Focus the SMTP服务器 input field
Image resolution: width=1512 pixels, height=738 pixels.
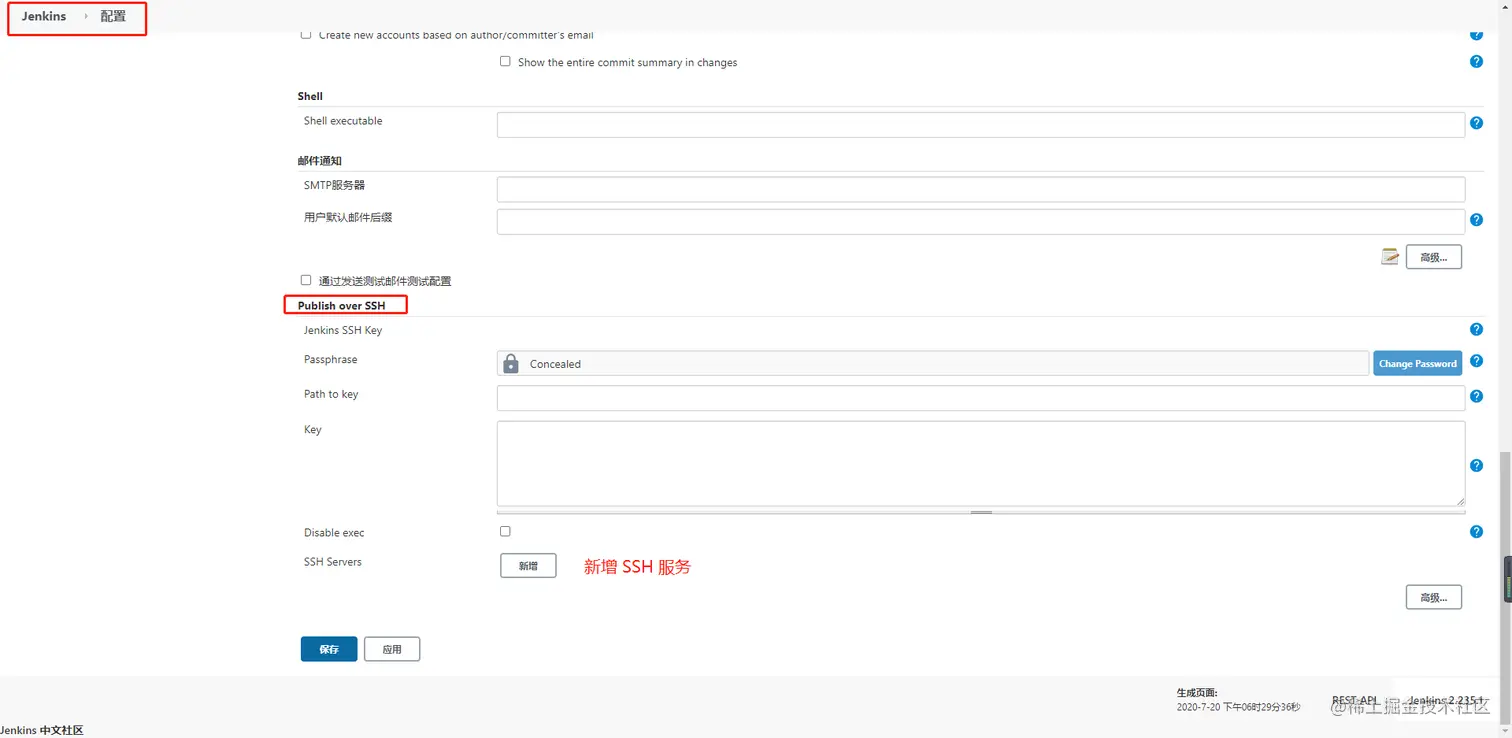coord(981,189)
